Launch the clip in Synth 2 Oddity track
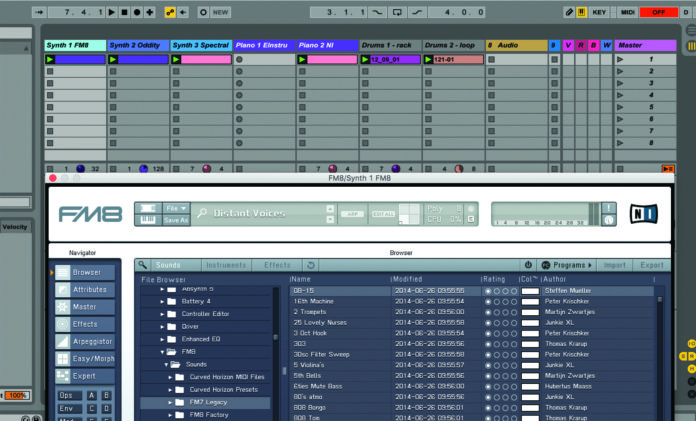 [113, 60]
